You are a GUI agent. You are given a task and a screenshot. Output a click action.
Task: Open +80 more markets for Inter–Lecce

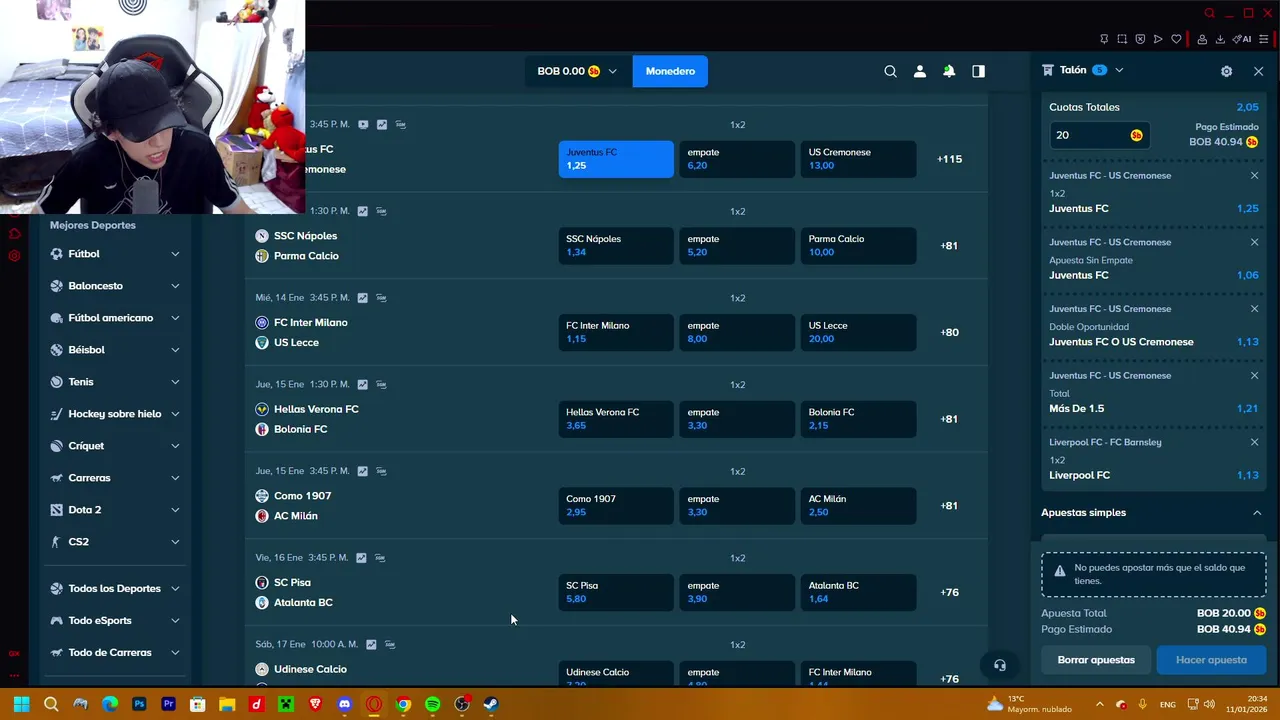[949, 332]
